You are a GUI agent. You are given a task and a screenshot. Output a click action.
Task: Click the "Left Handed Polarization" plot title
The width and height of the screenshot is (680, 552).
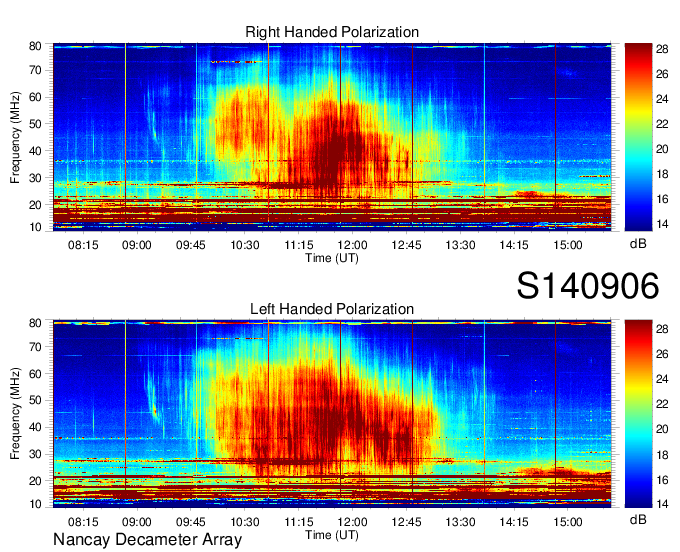click(332, 309)
